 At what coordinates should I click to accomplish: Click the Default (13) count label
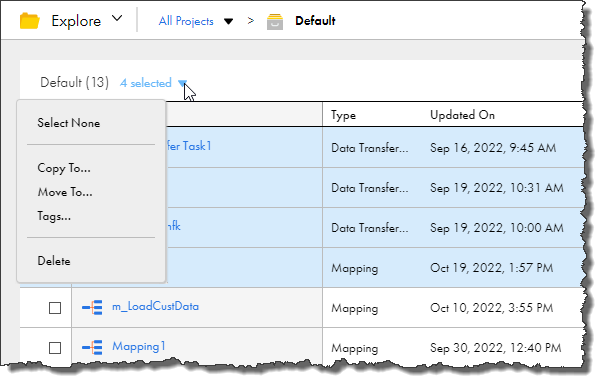tap(75, 82)
